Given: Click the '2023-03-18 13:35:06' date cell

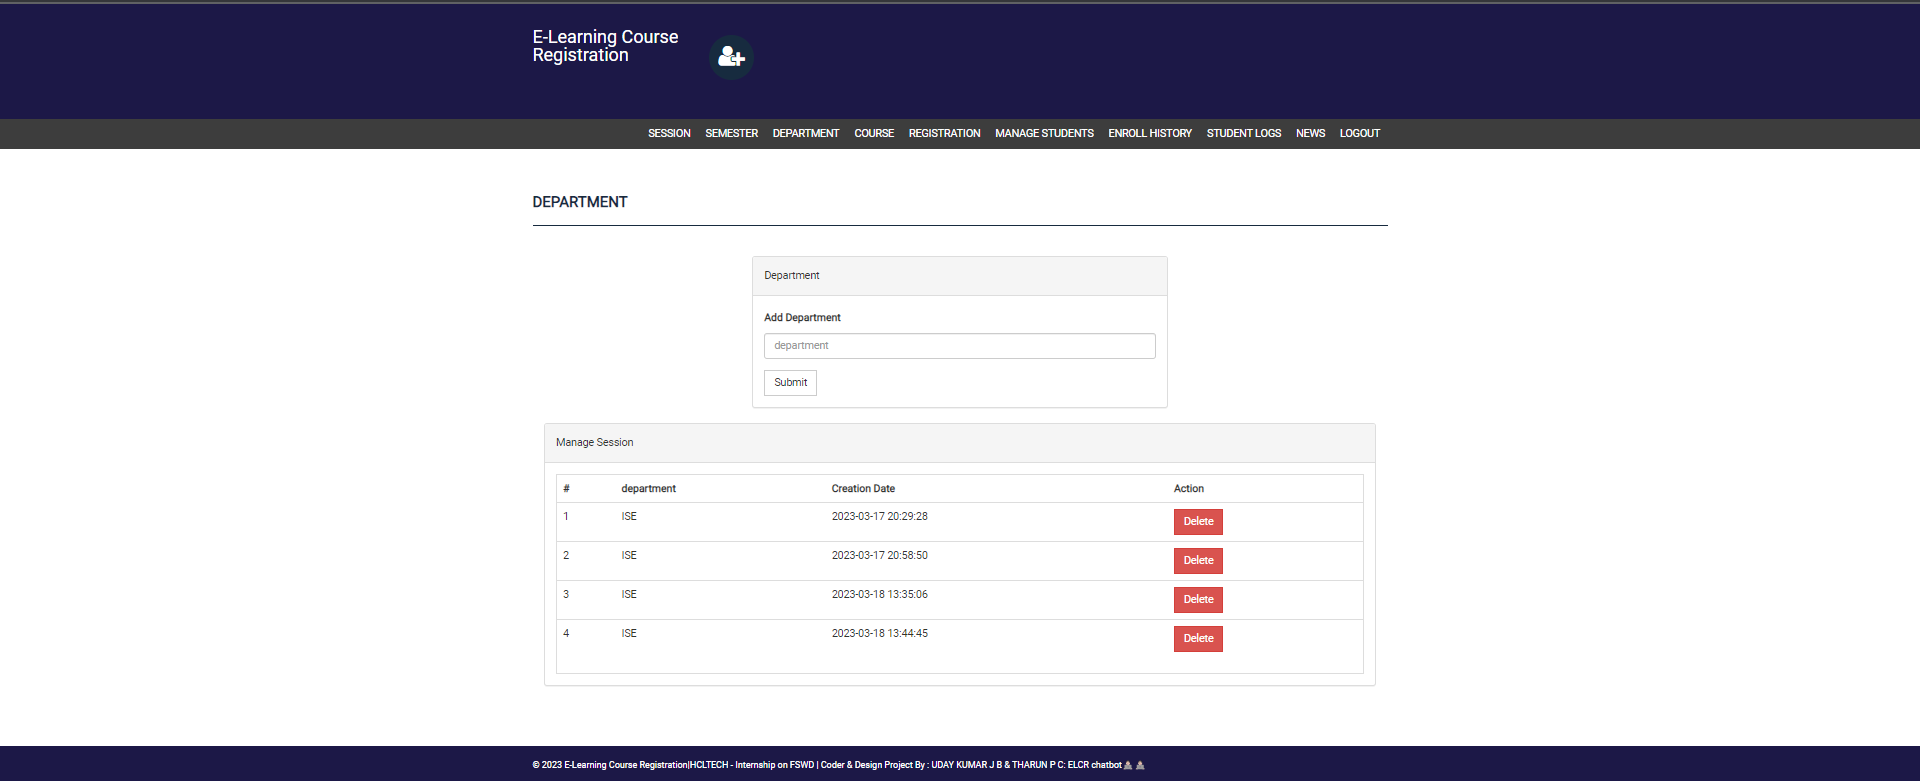Looking at the screenshot, I should pos(880,595).
